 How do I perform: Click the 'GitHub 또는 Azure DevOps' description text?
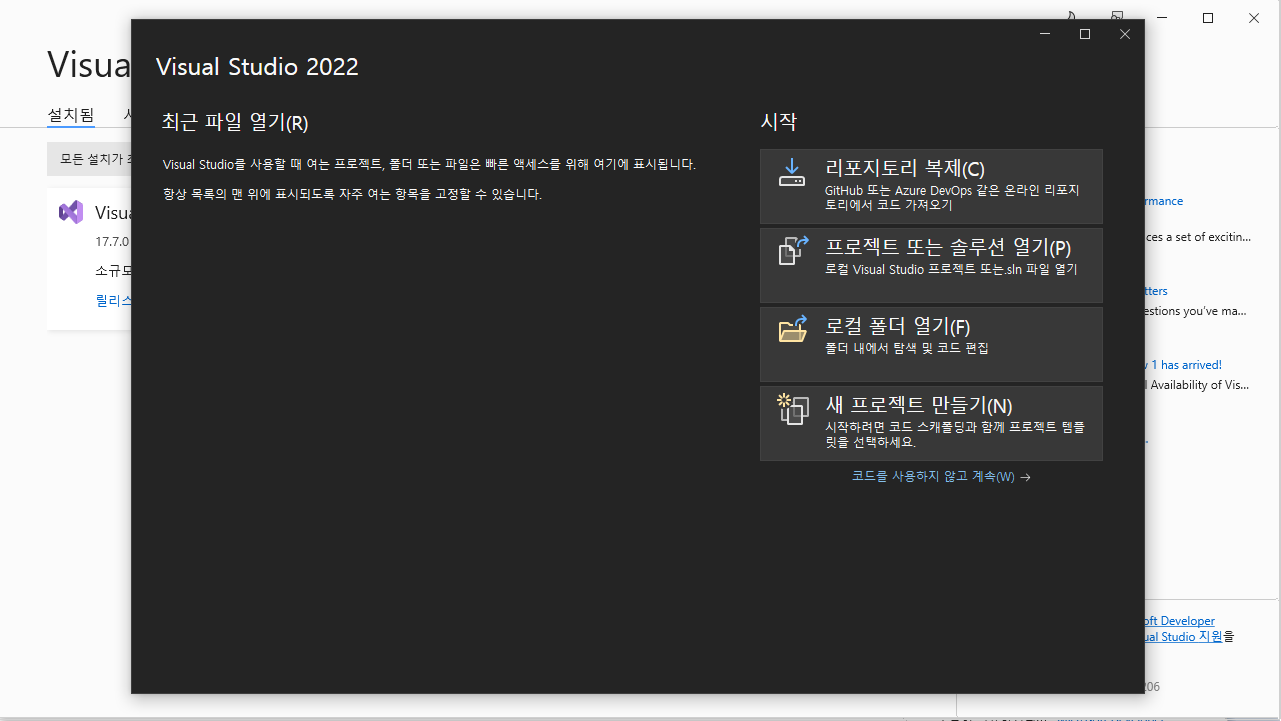pyautogui.click(x=952, y=197)
